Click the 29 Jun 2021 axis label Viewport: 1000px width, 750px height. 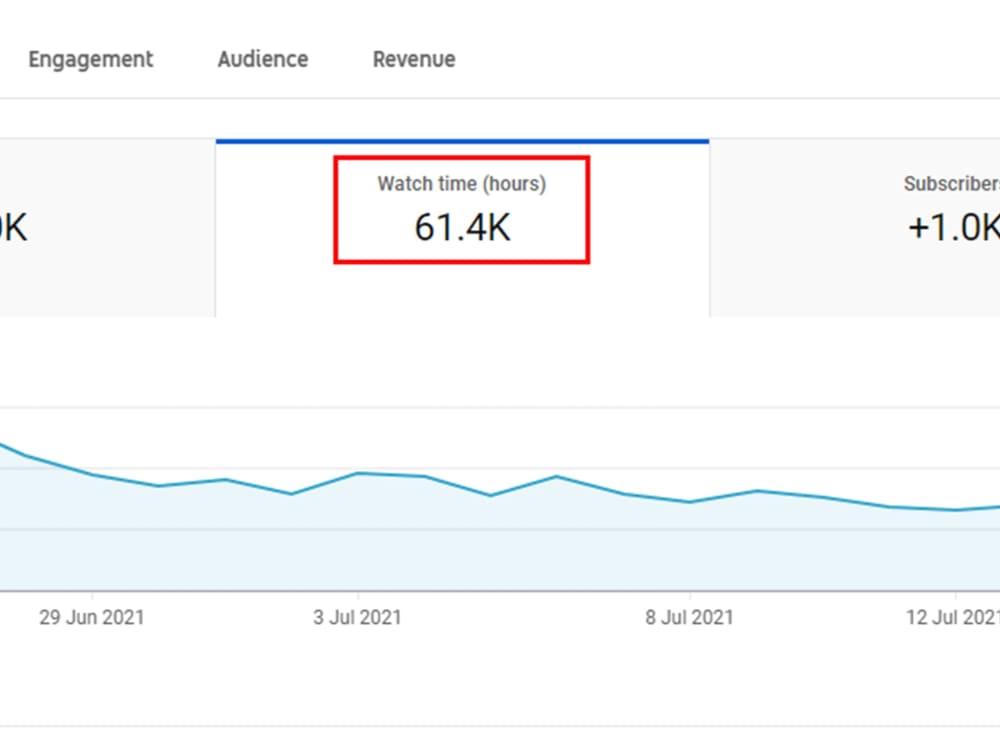point(92,617)
